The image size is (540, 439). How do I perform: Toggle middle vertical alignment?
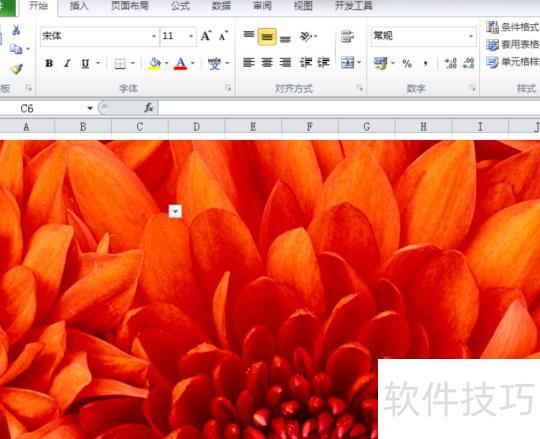[x=267, y=36]
